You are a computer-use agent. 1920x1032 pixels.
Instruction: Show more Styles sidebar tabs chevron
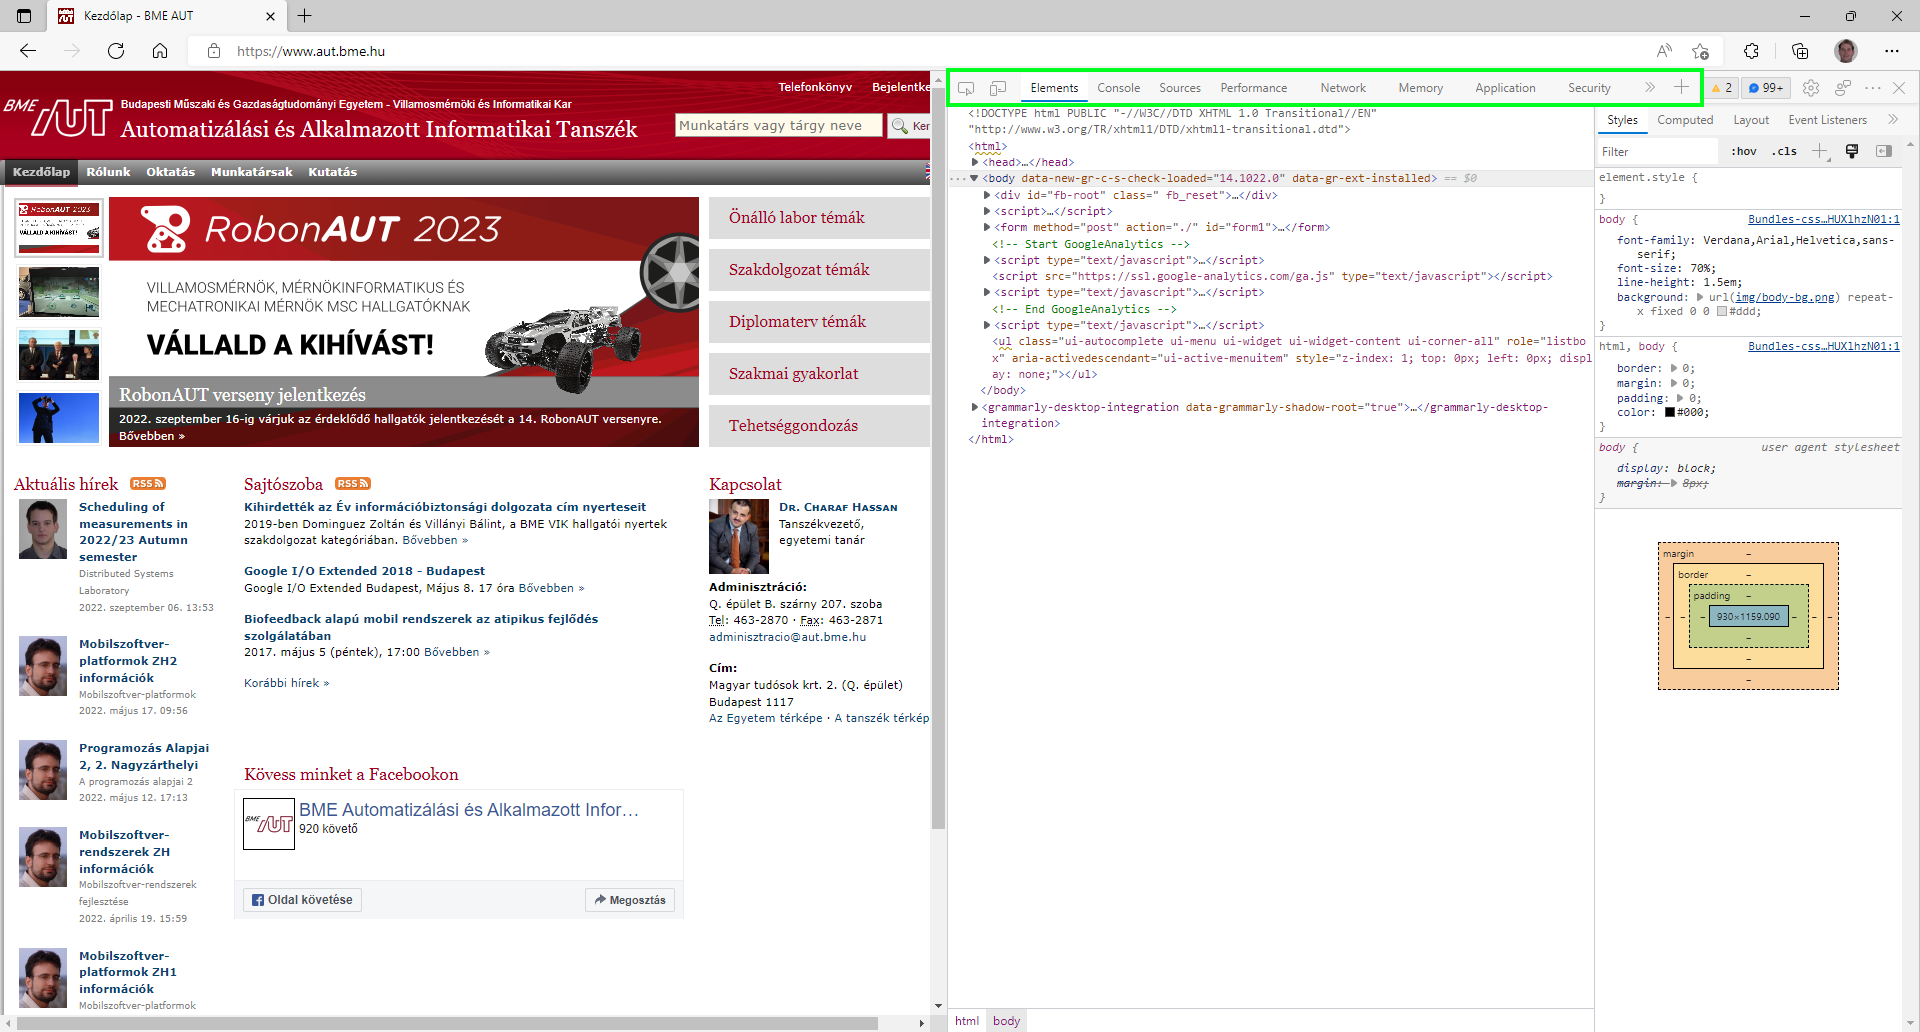coord(1893,120)
